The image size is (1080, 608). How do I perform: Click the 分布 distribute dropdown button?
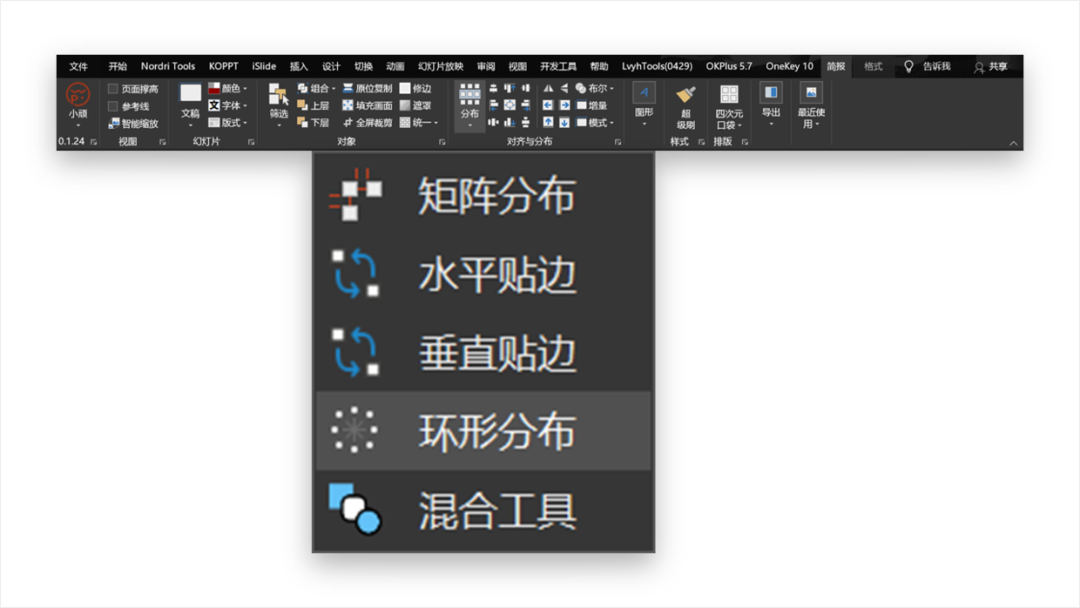click(x=470, y=105)
